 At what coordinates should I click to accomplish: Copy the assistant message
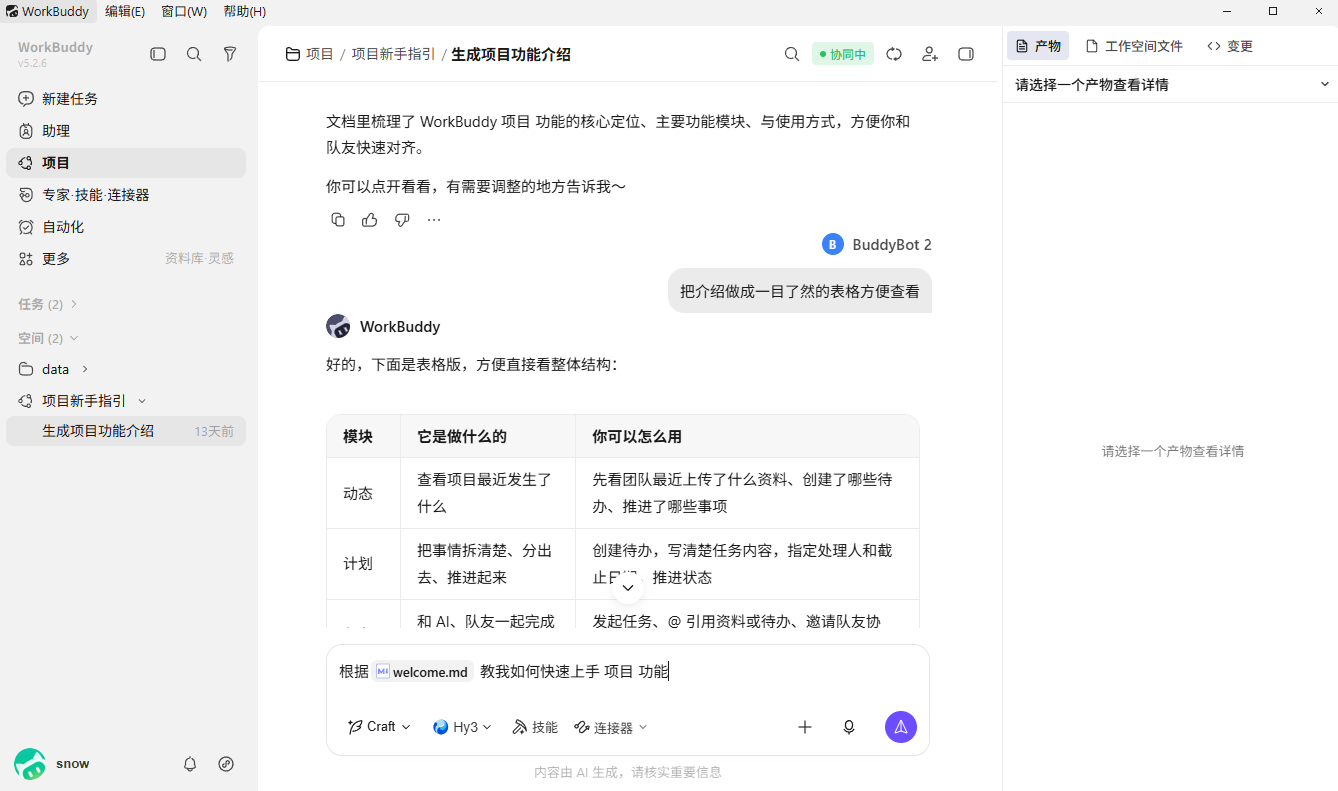[x=338, y=220]
